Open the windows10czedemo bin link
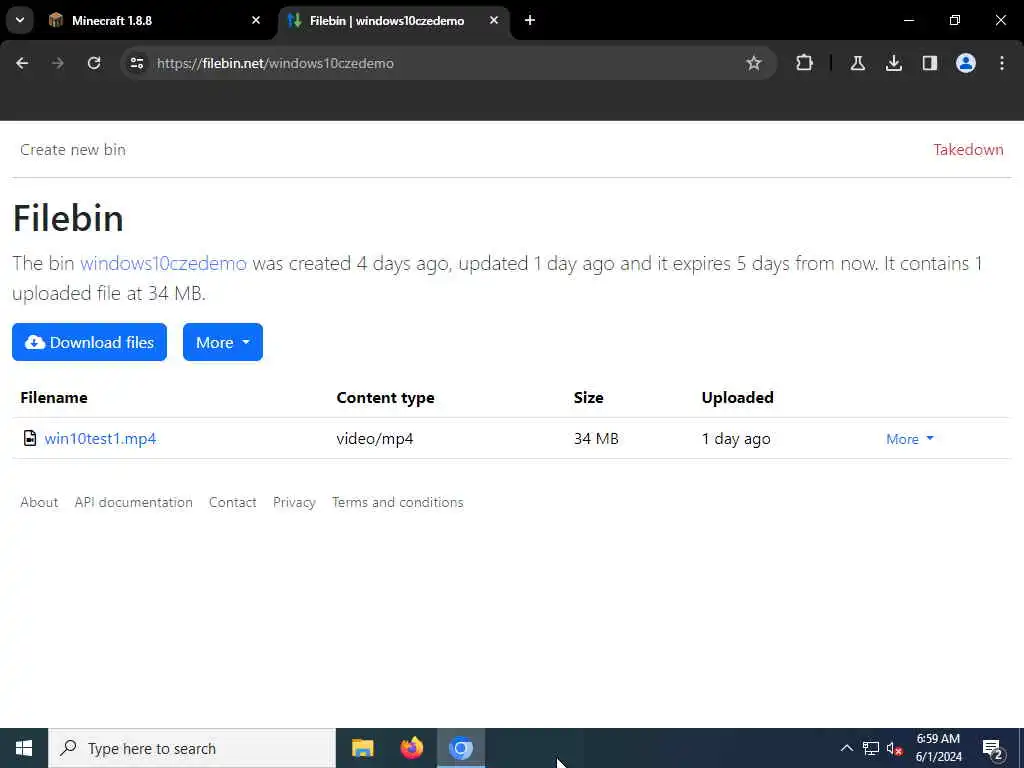 coord(163,263)
